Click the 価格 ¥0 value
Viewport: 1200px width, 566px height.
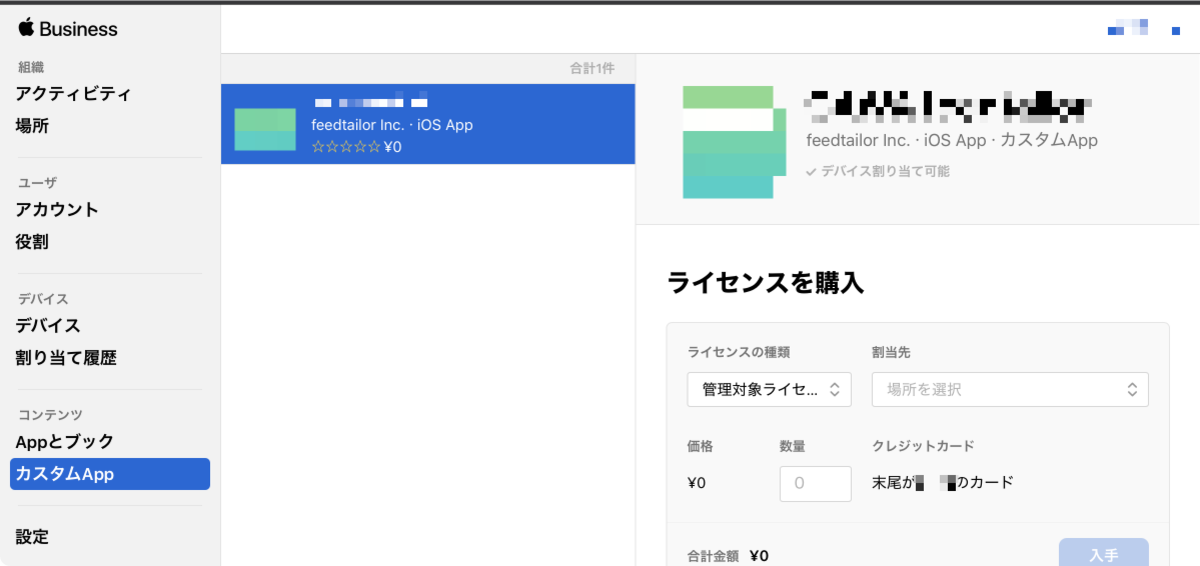[x=697, y=483]
